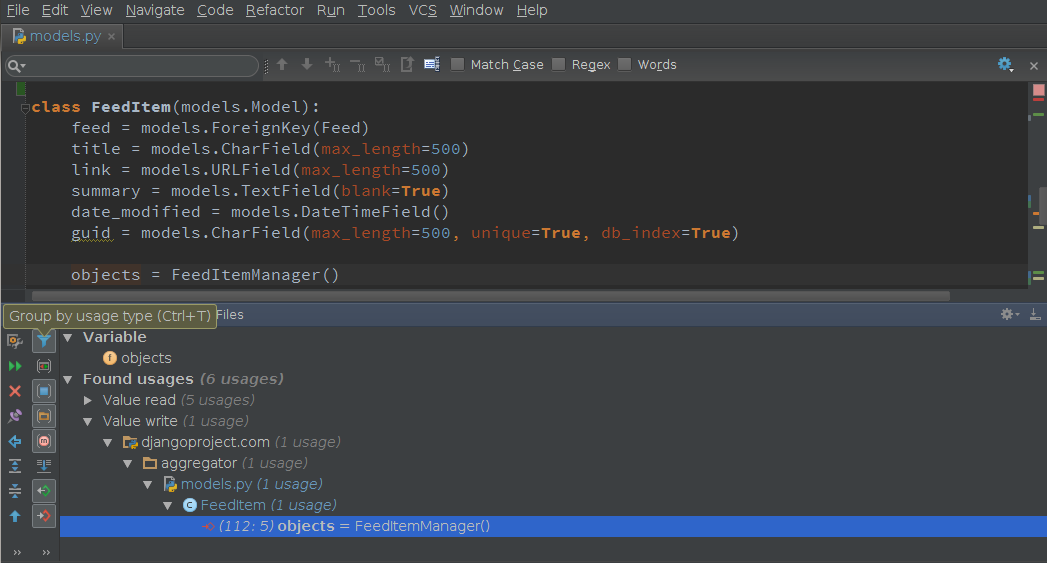The height and width of the screenshot is (563, 1047).
Task: Open the Tools menu
Action: pos(376,10)
